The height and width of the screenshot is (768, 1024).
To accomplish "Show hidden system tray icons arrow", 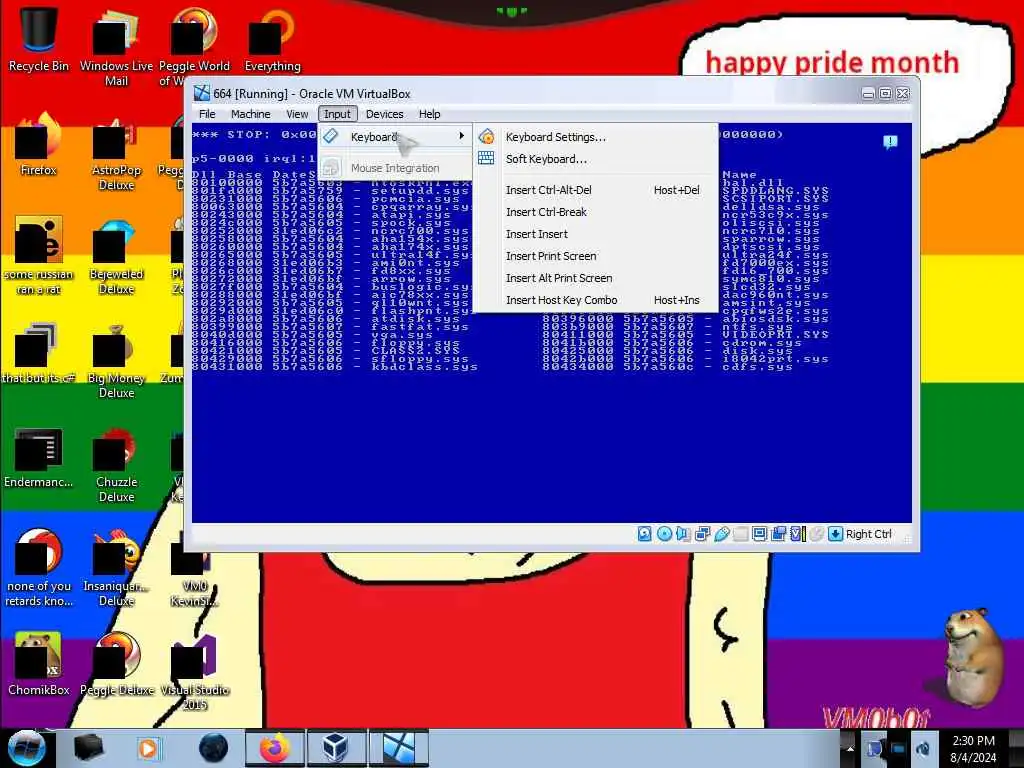I will [850, 748].
